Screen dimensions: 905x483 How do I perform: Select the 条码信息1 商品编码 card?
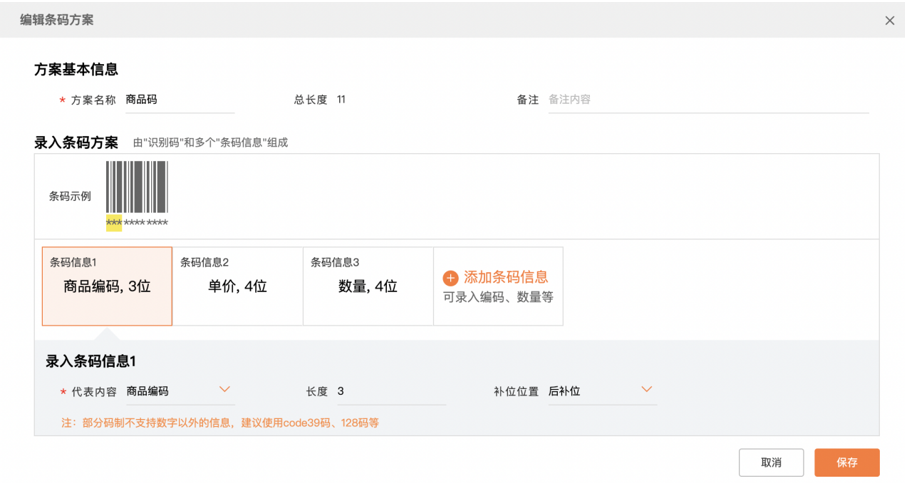(x=107, y=286)
